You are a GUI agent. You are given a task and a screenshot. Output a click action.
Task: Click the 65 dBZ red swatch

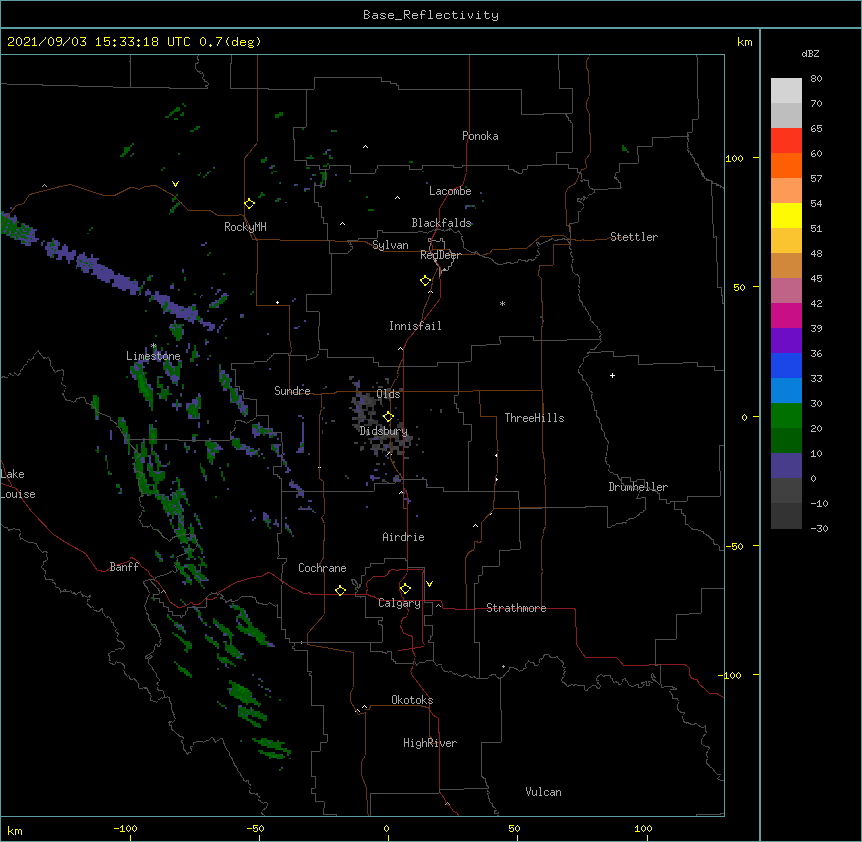[786, 141]
